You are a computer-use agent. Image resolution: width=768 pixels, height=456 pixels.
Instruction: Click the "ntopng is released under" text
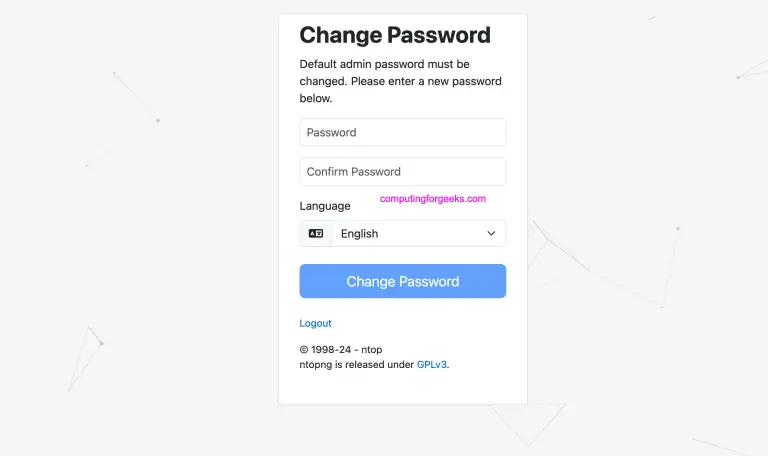[x=356, y=365]
